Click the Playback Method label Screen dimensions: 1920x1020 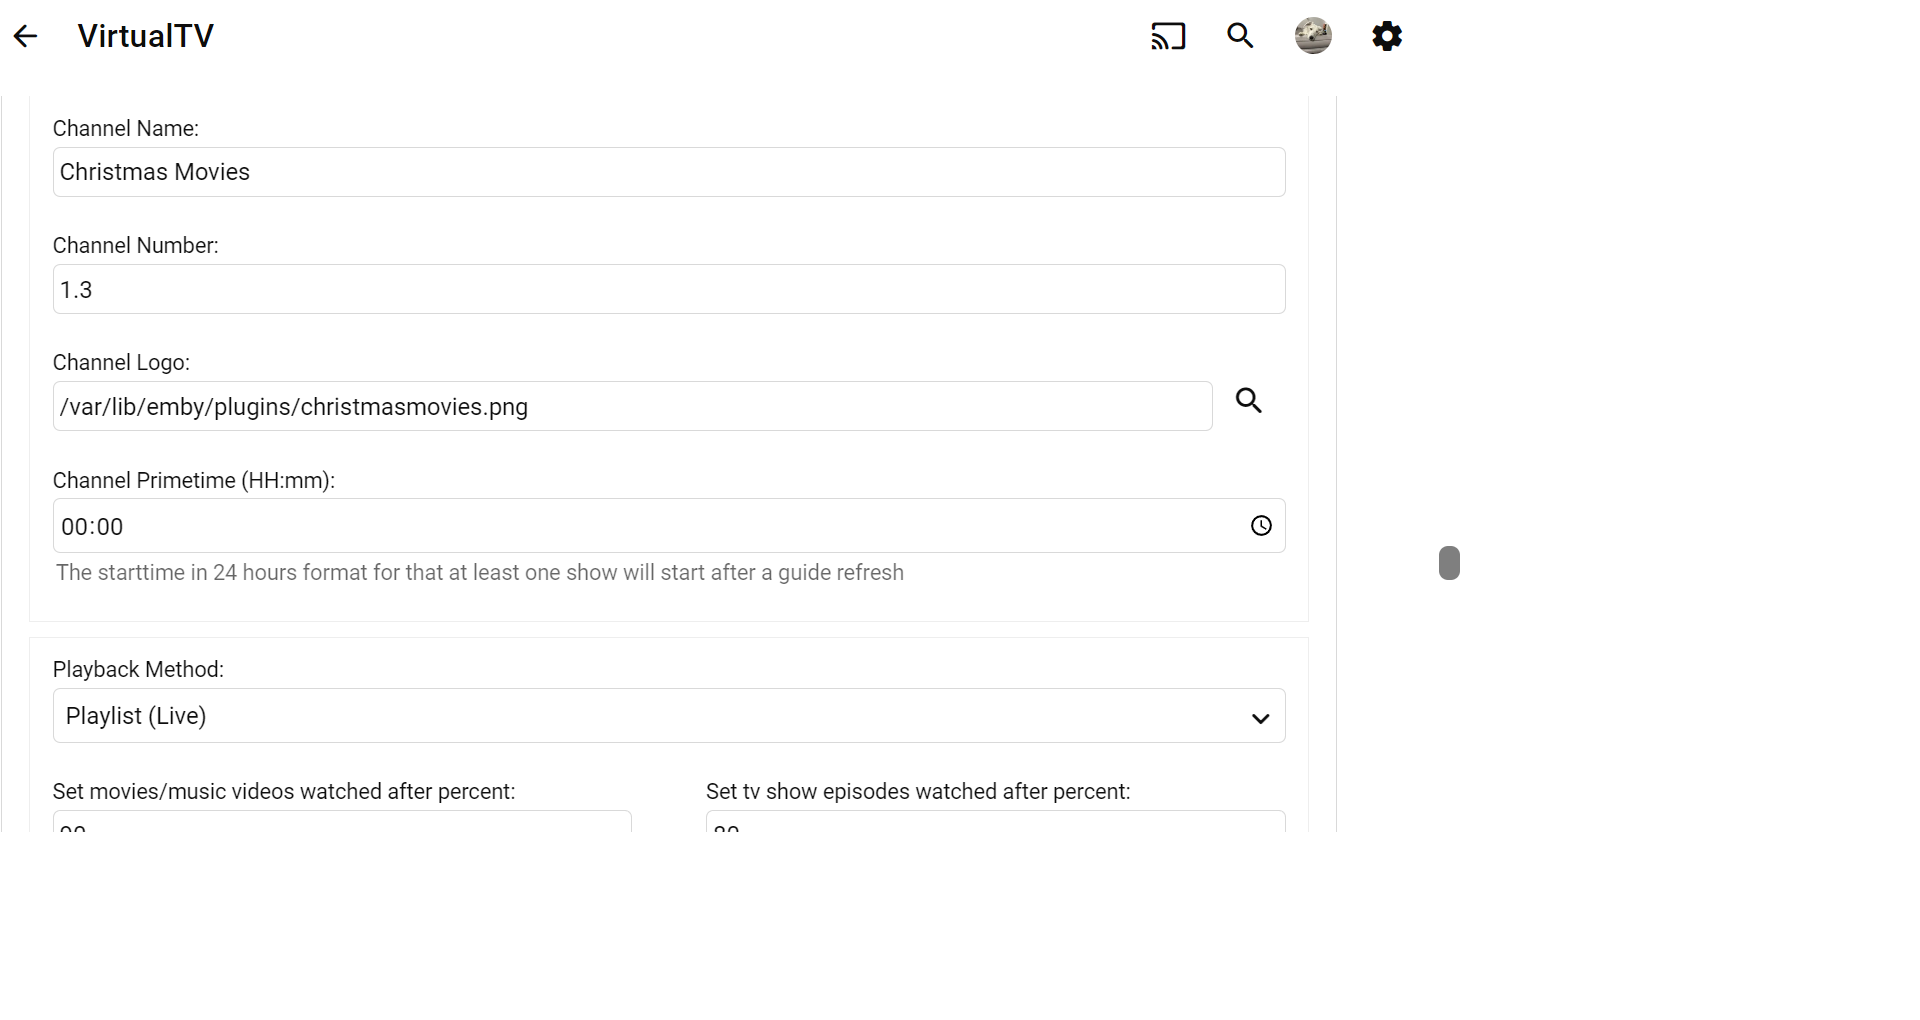138,670
